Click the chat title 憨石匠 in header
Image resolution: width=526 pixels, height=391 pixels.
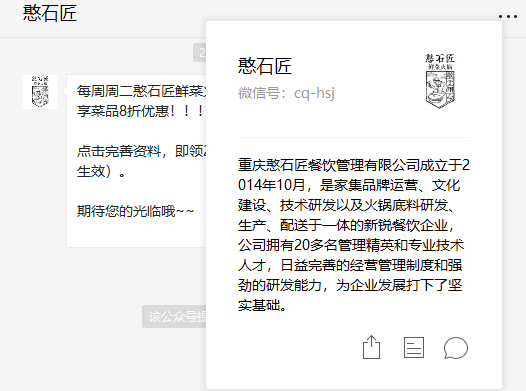click(50, 13)
